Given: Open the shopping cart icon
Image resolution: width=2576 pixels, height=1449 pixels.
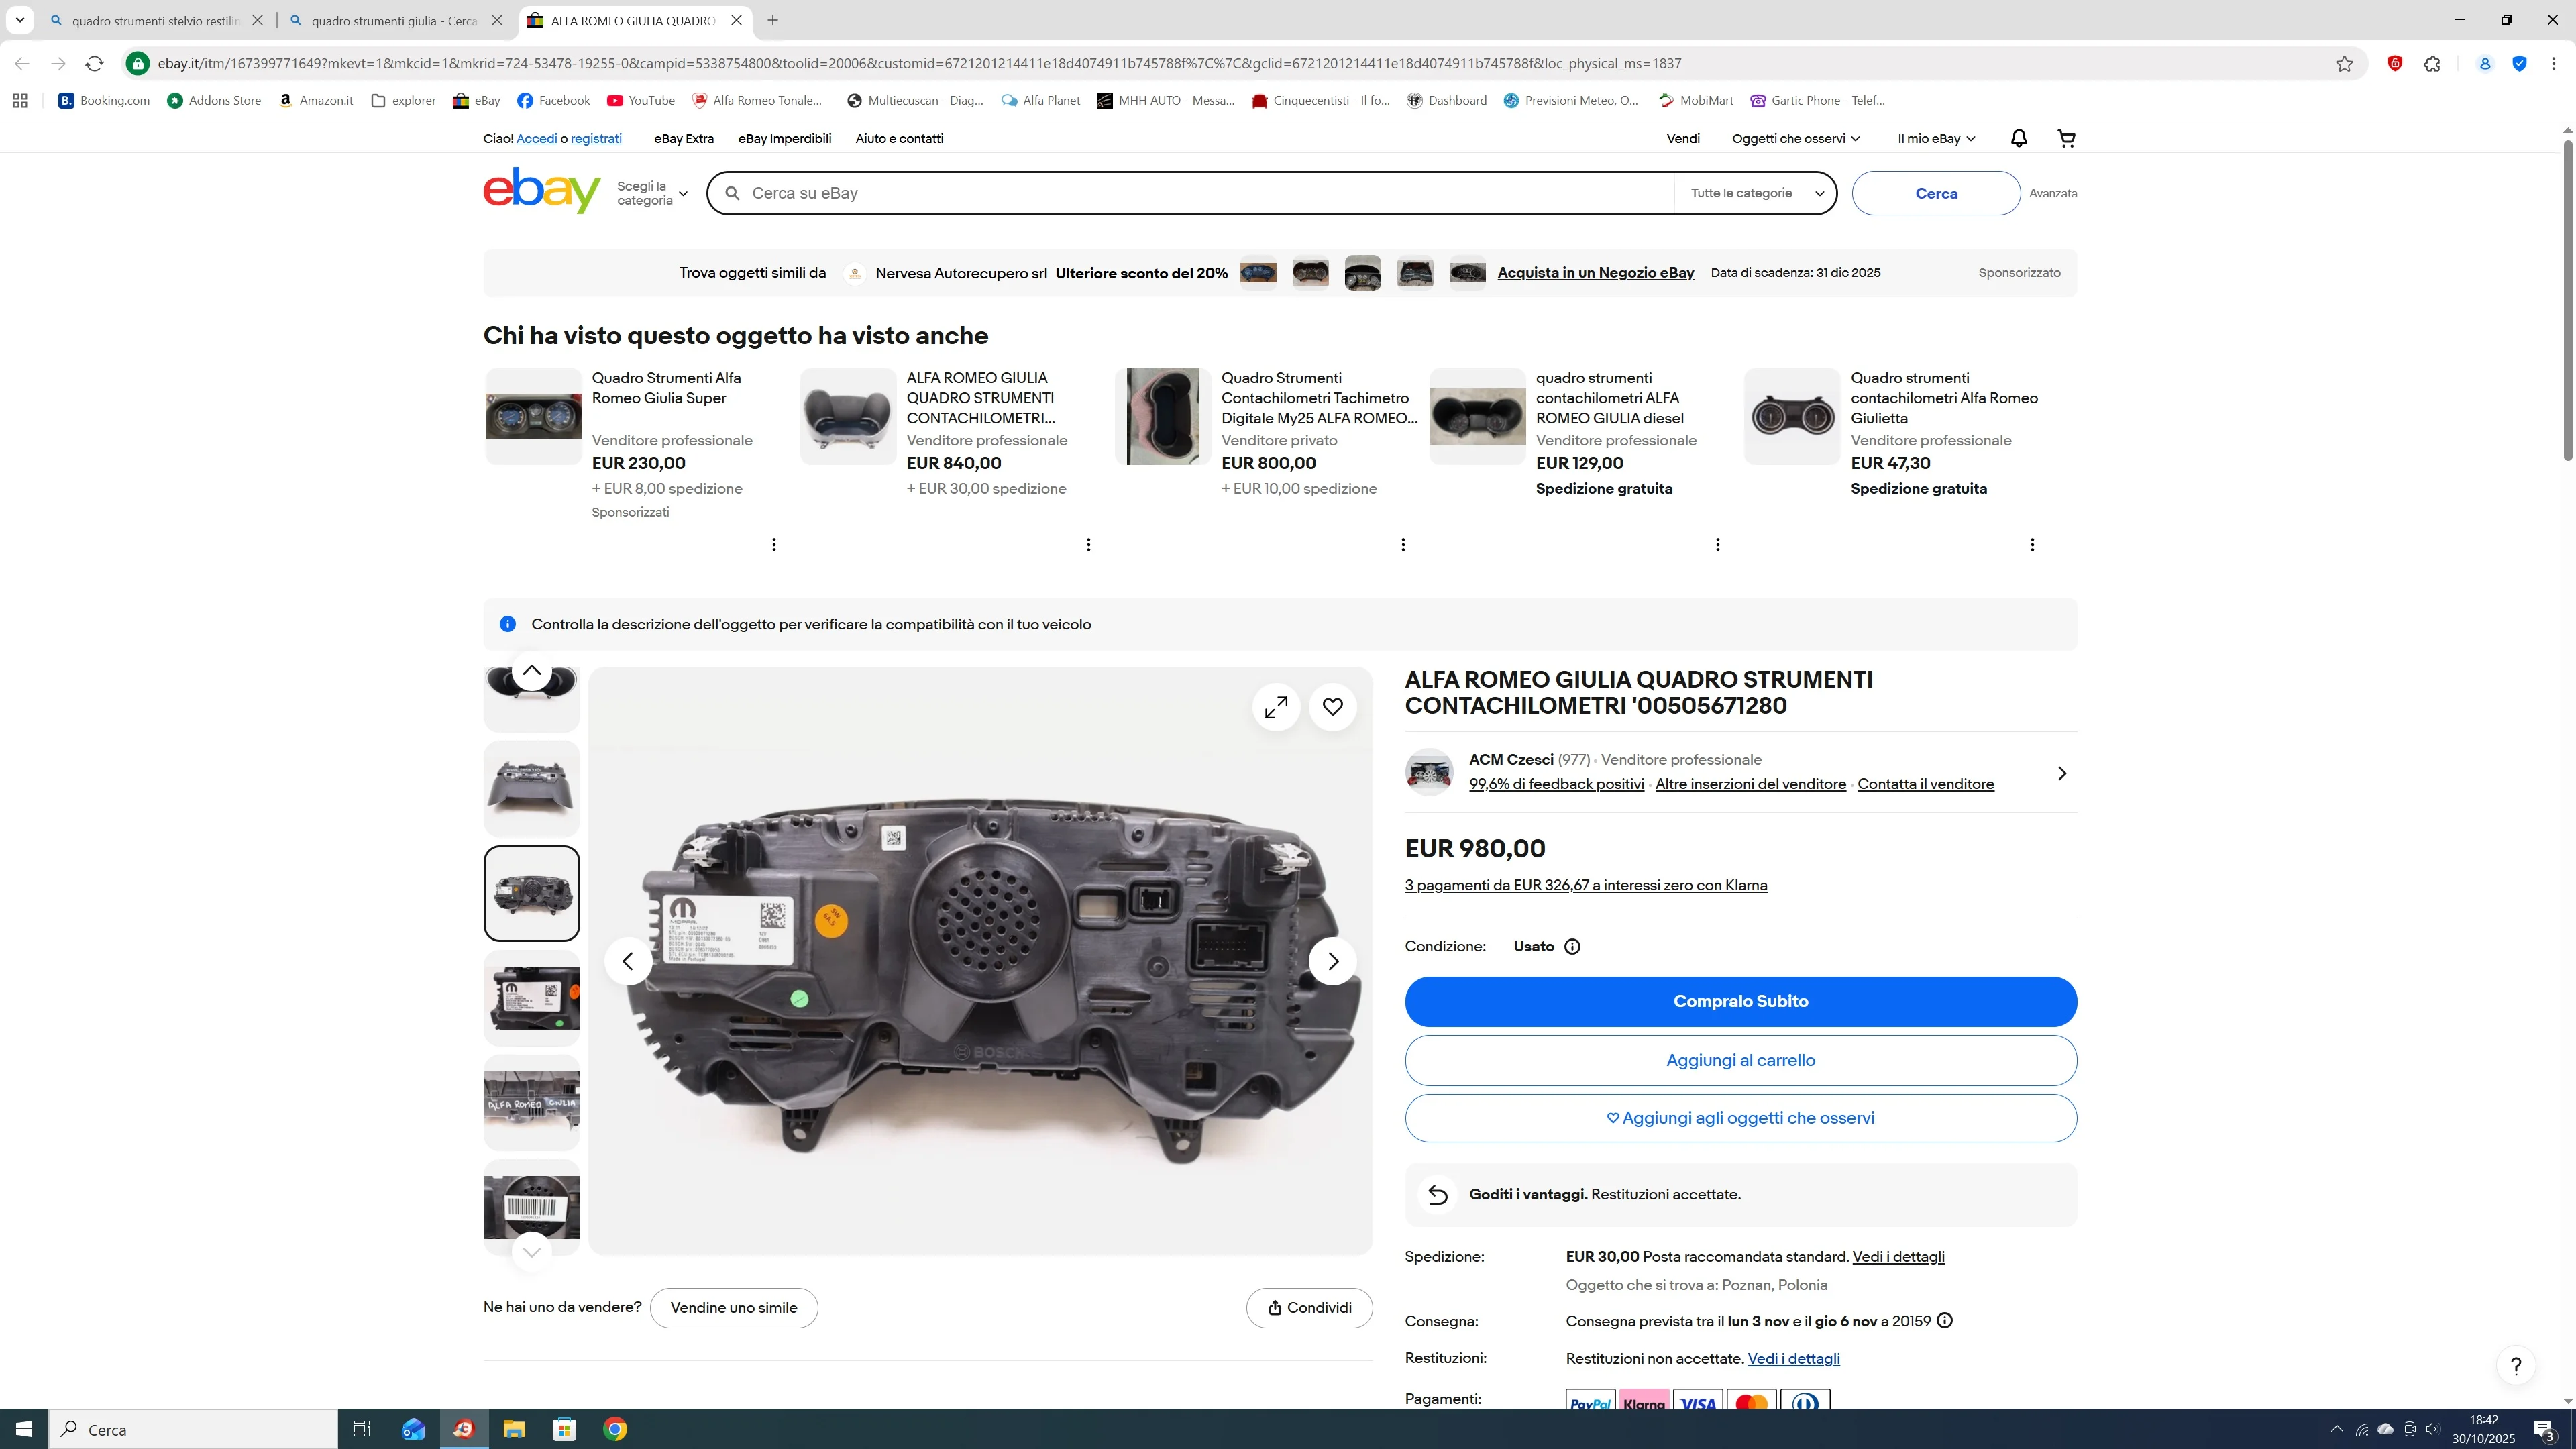Looking at the screenshot, I should coord(2066,138).
